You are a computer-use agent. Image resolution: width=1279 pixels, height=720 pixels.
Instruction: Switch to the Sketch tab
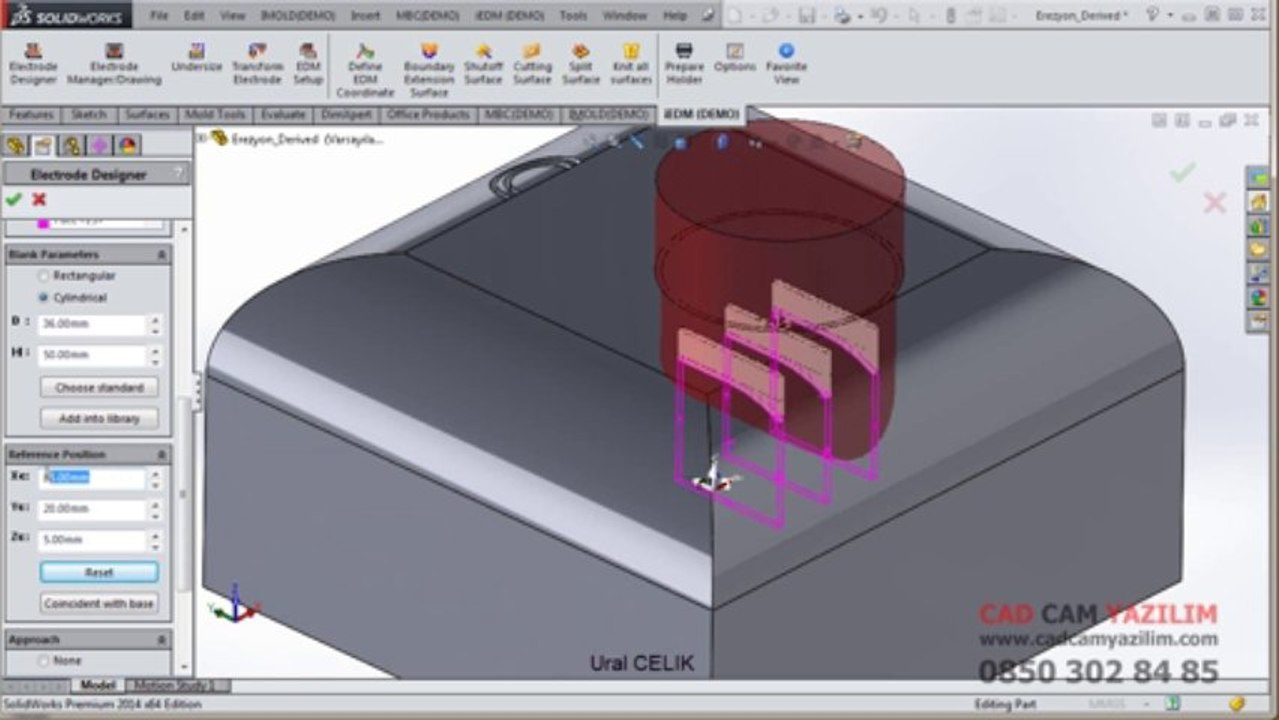[89, 115]
